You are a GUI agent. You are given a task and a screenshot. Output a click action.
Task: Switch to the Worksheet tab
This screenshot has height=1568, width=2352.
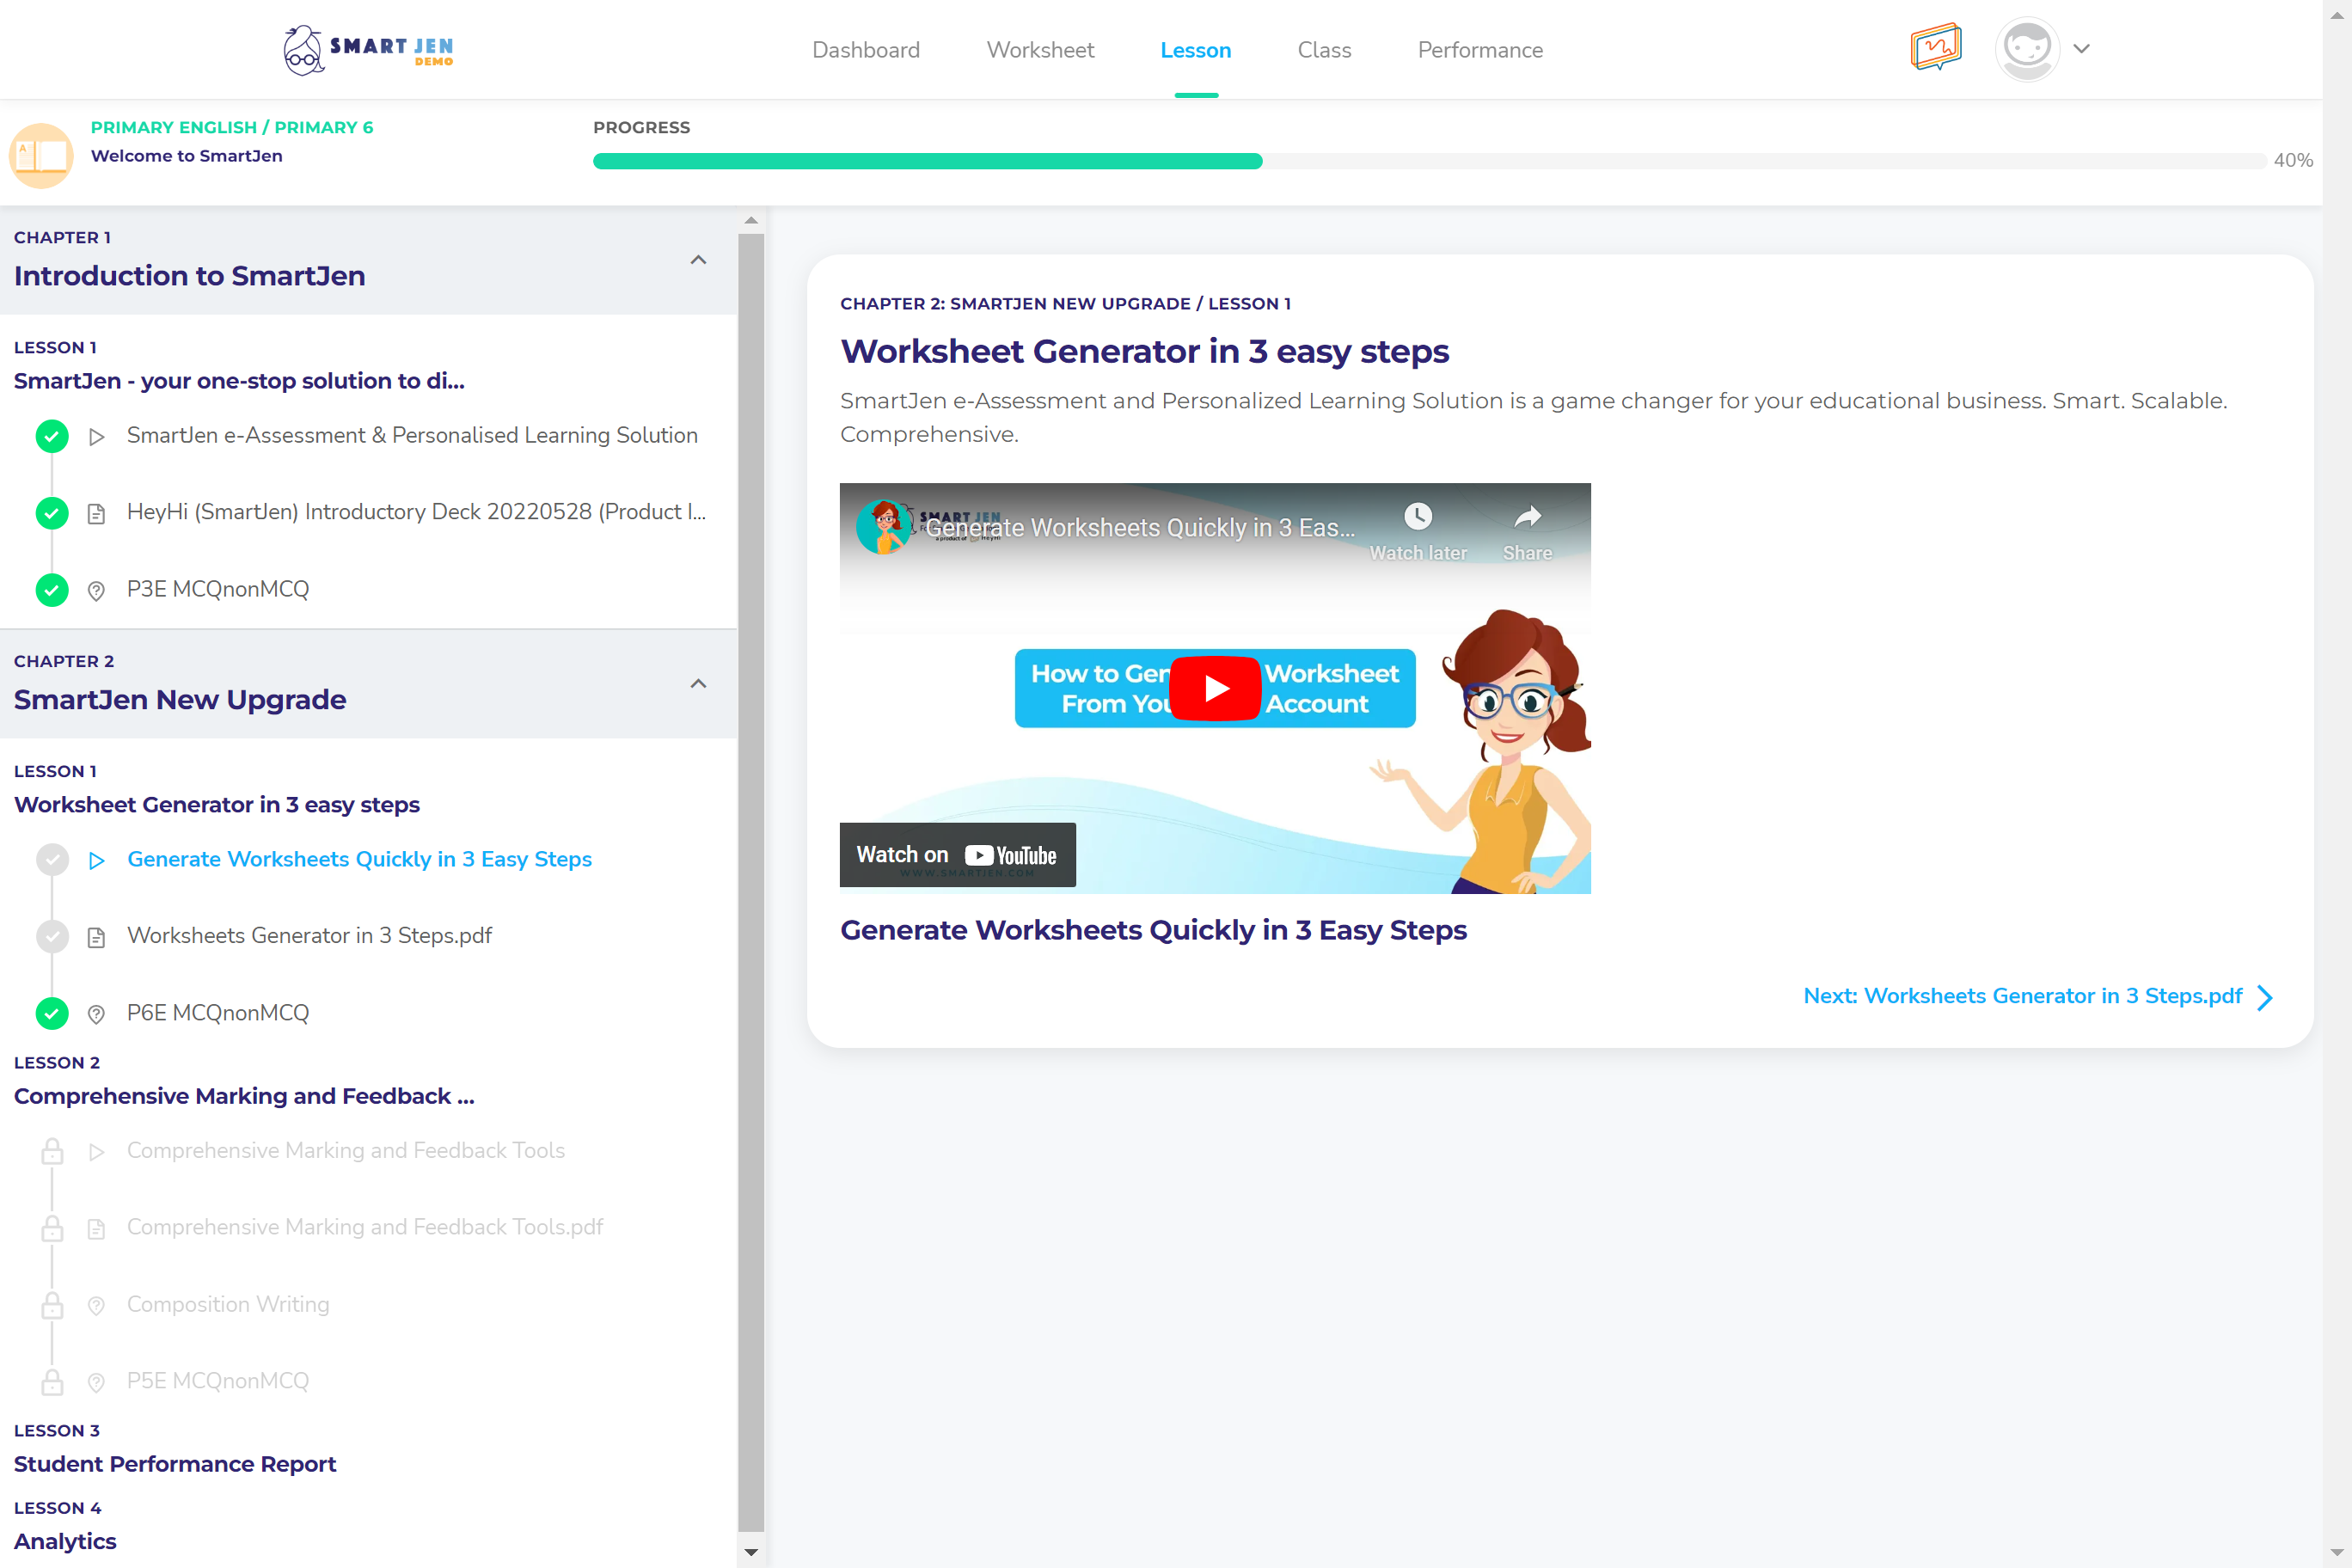point(1040,49)
